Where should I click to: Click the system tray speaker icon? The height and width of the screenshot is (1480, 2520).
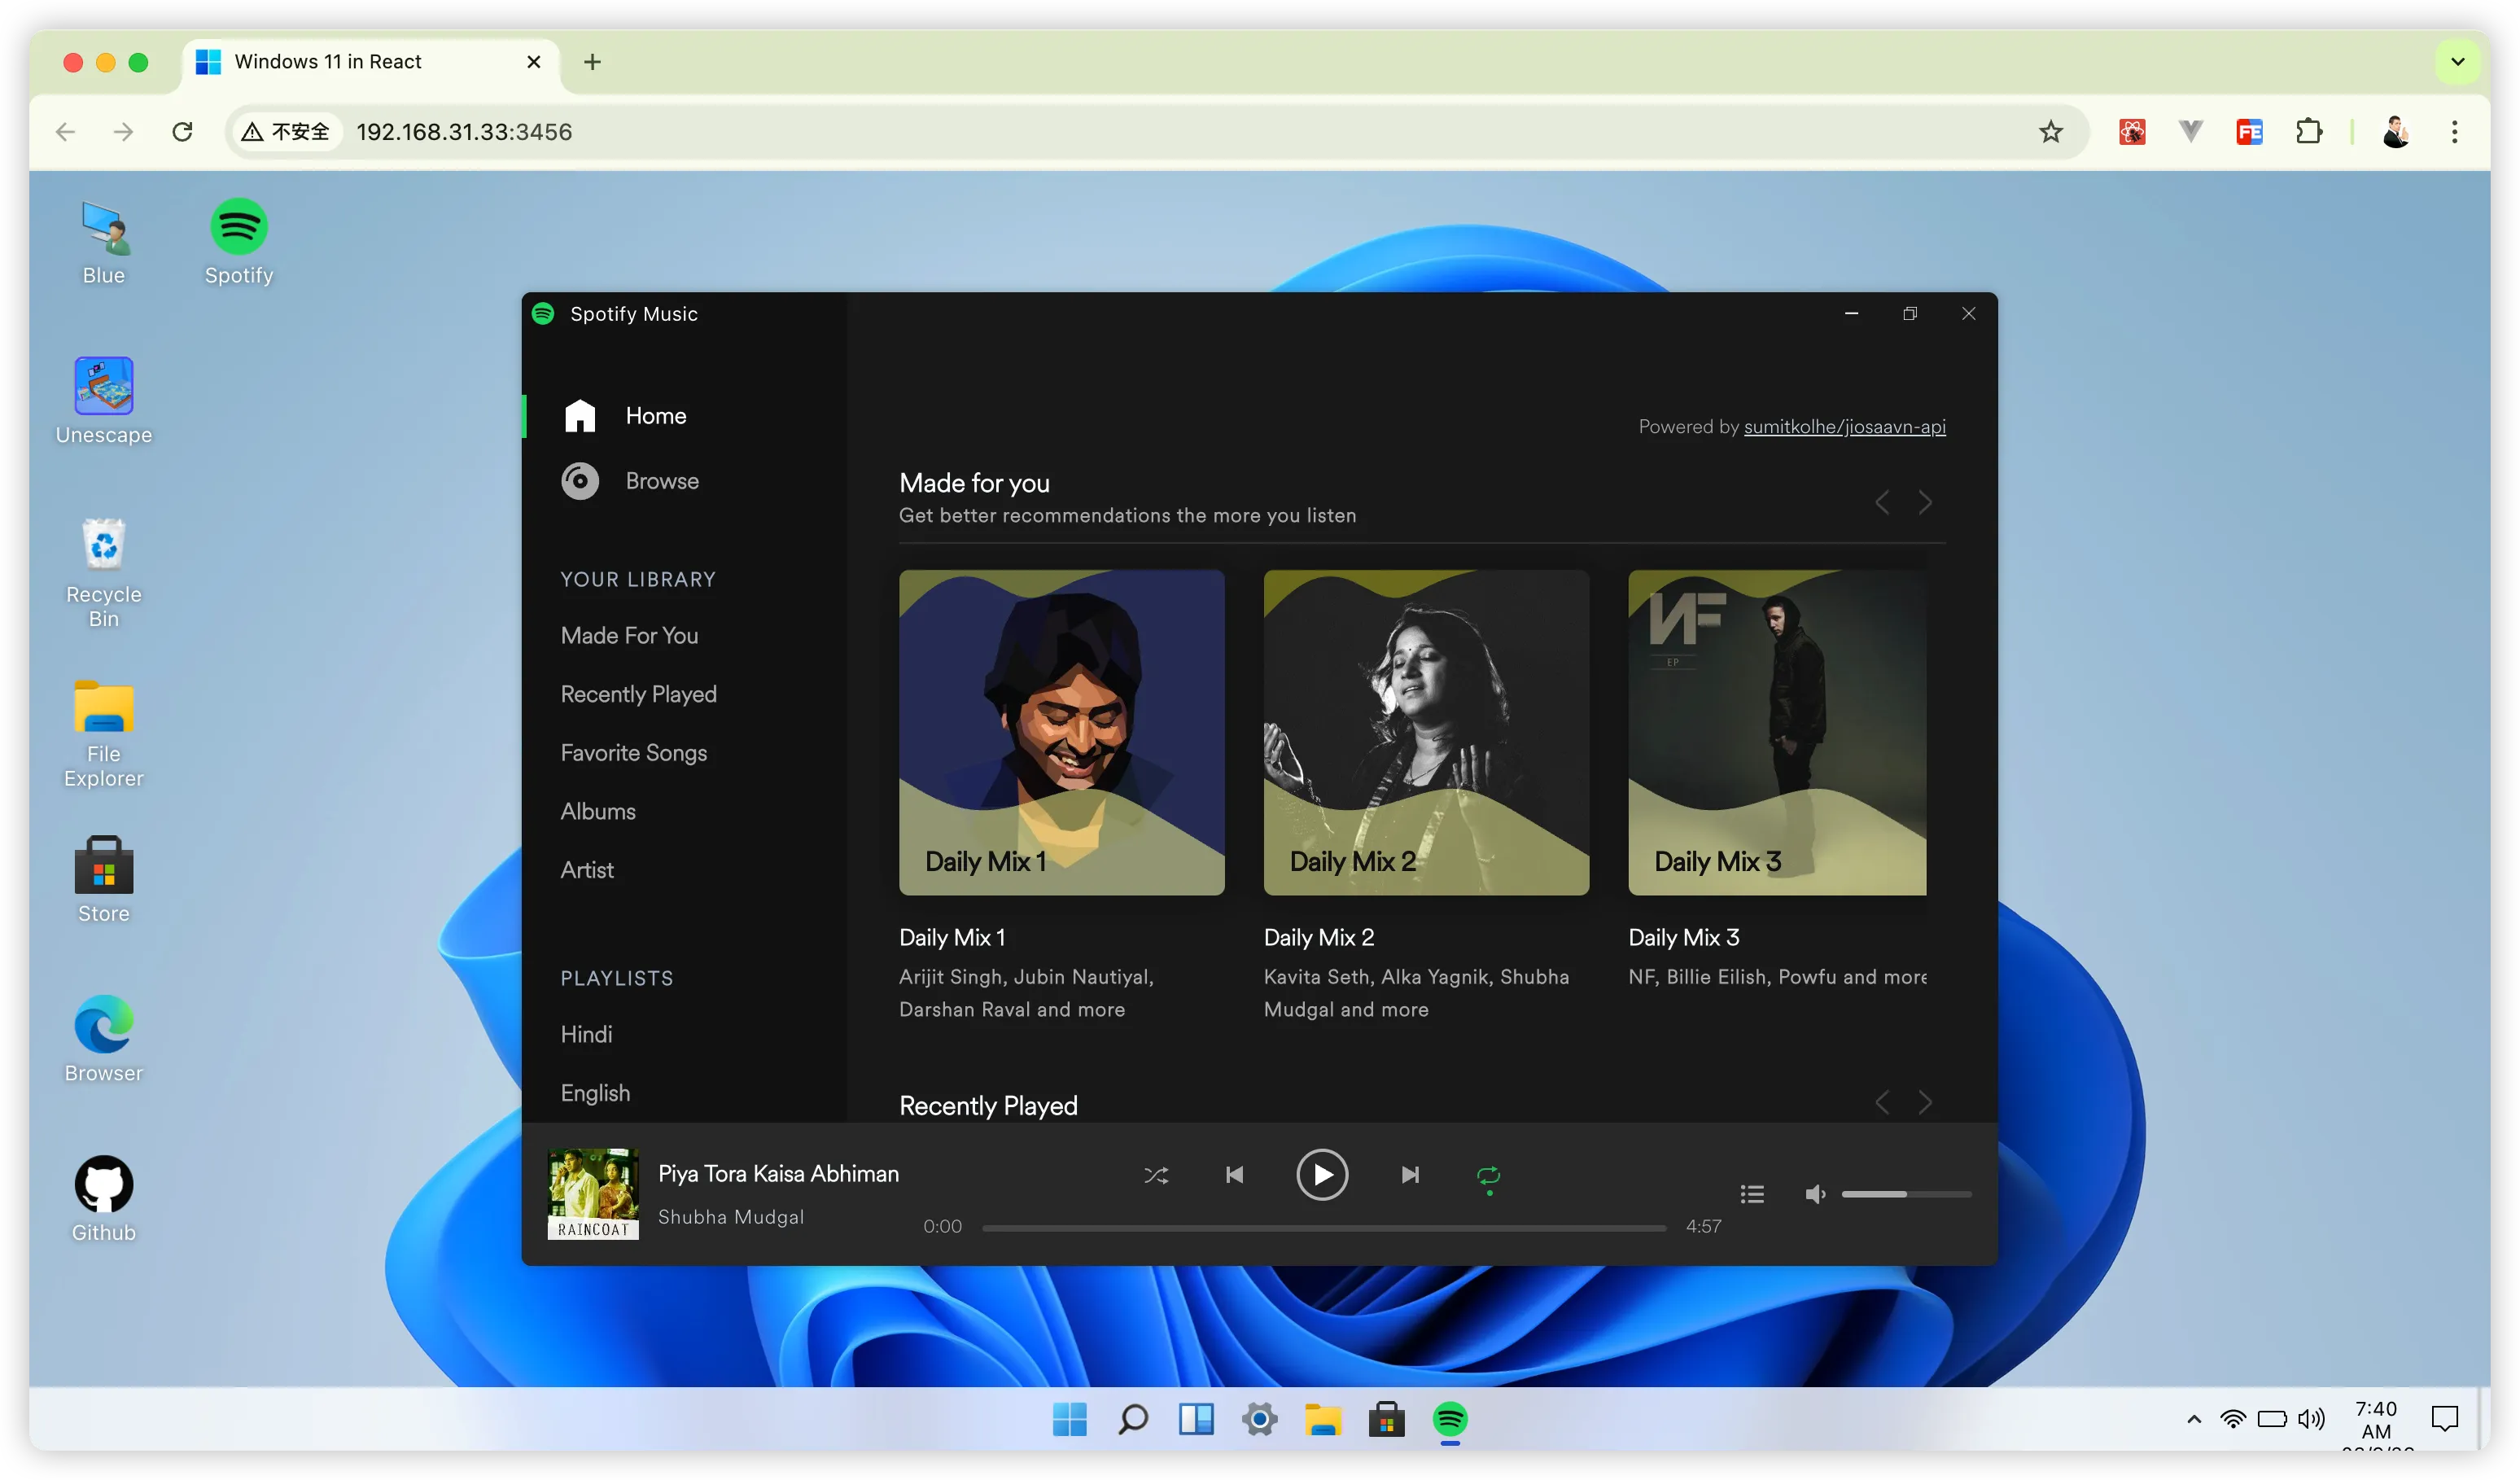pos(2311,1419)
